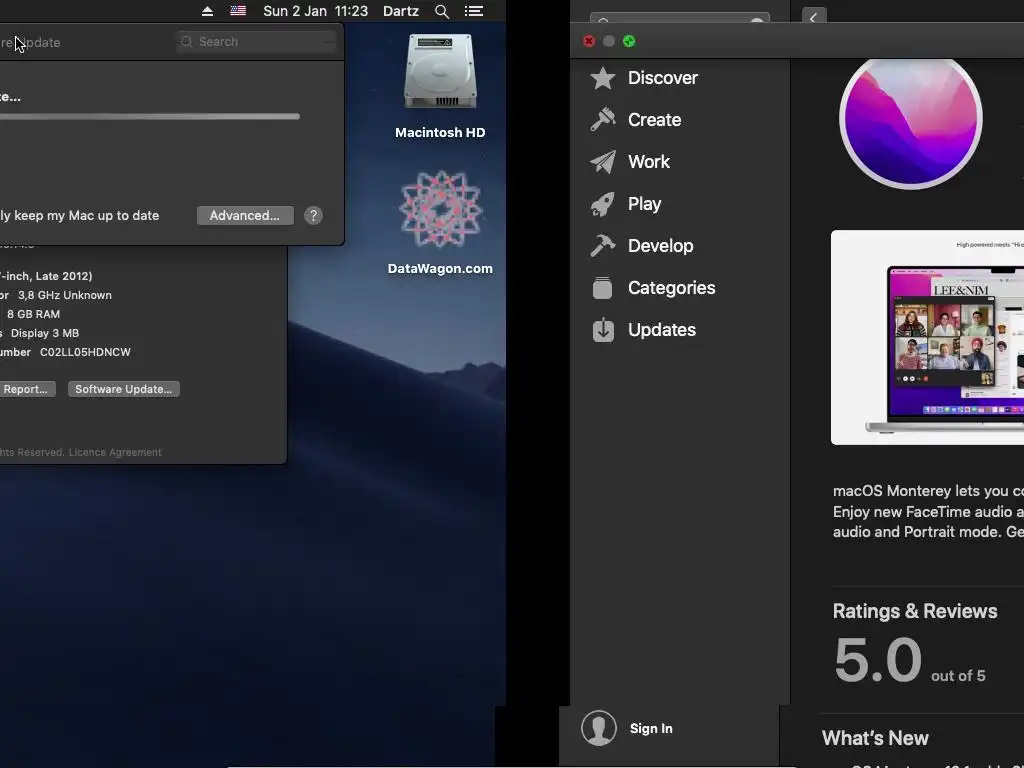Open DataWagon.com desktop icon
This screenshot has height=768, width=1024.
[440, 209]
